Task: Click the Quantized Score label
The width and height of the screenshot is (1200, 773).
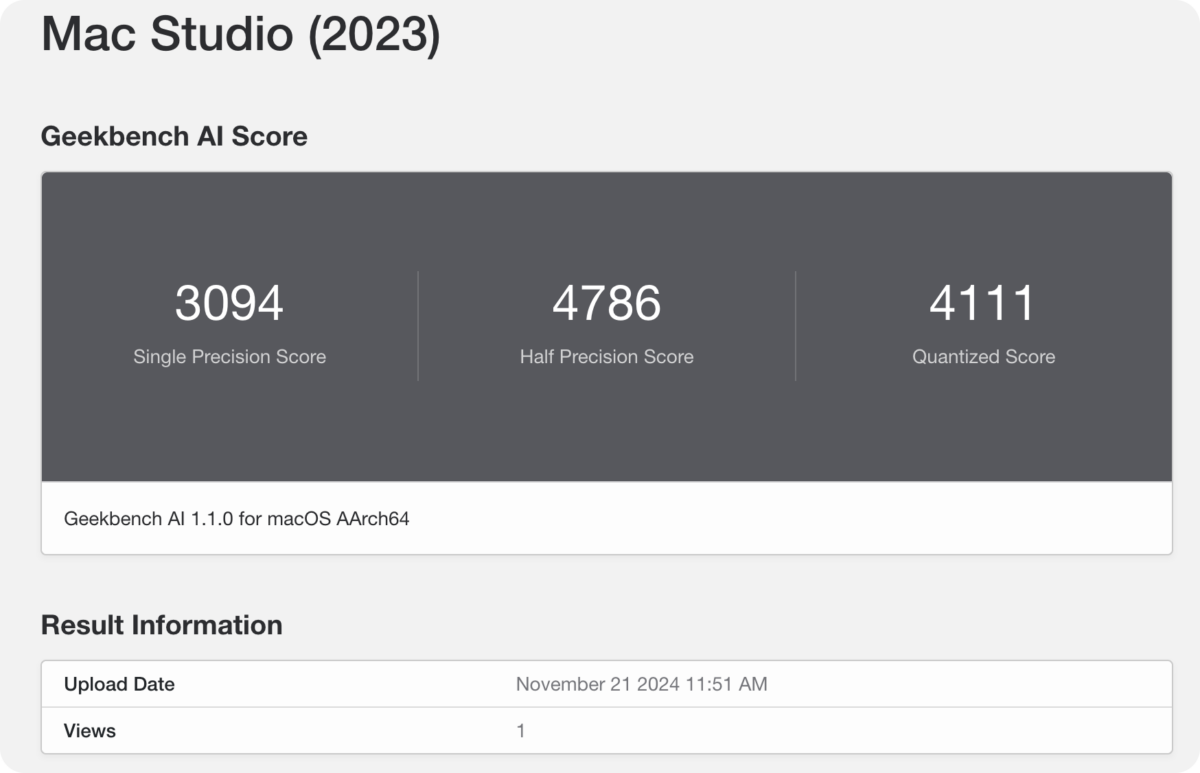Action: [x=983, y=357]
